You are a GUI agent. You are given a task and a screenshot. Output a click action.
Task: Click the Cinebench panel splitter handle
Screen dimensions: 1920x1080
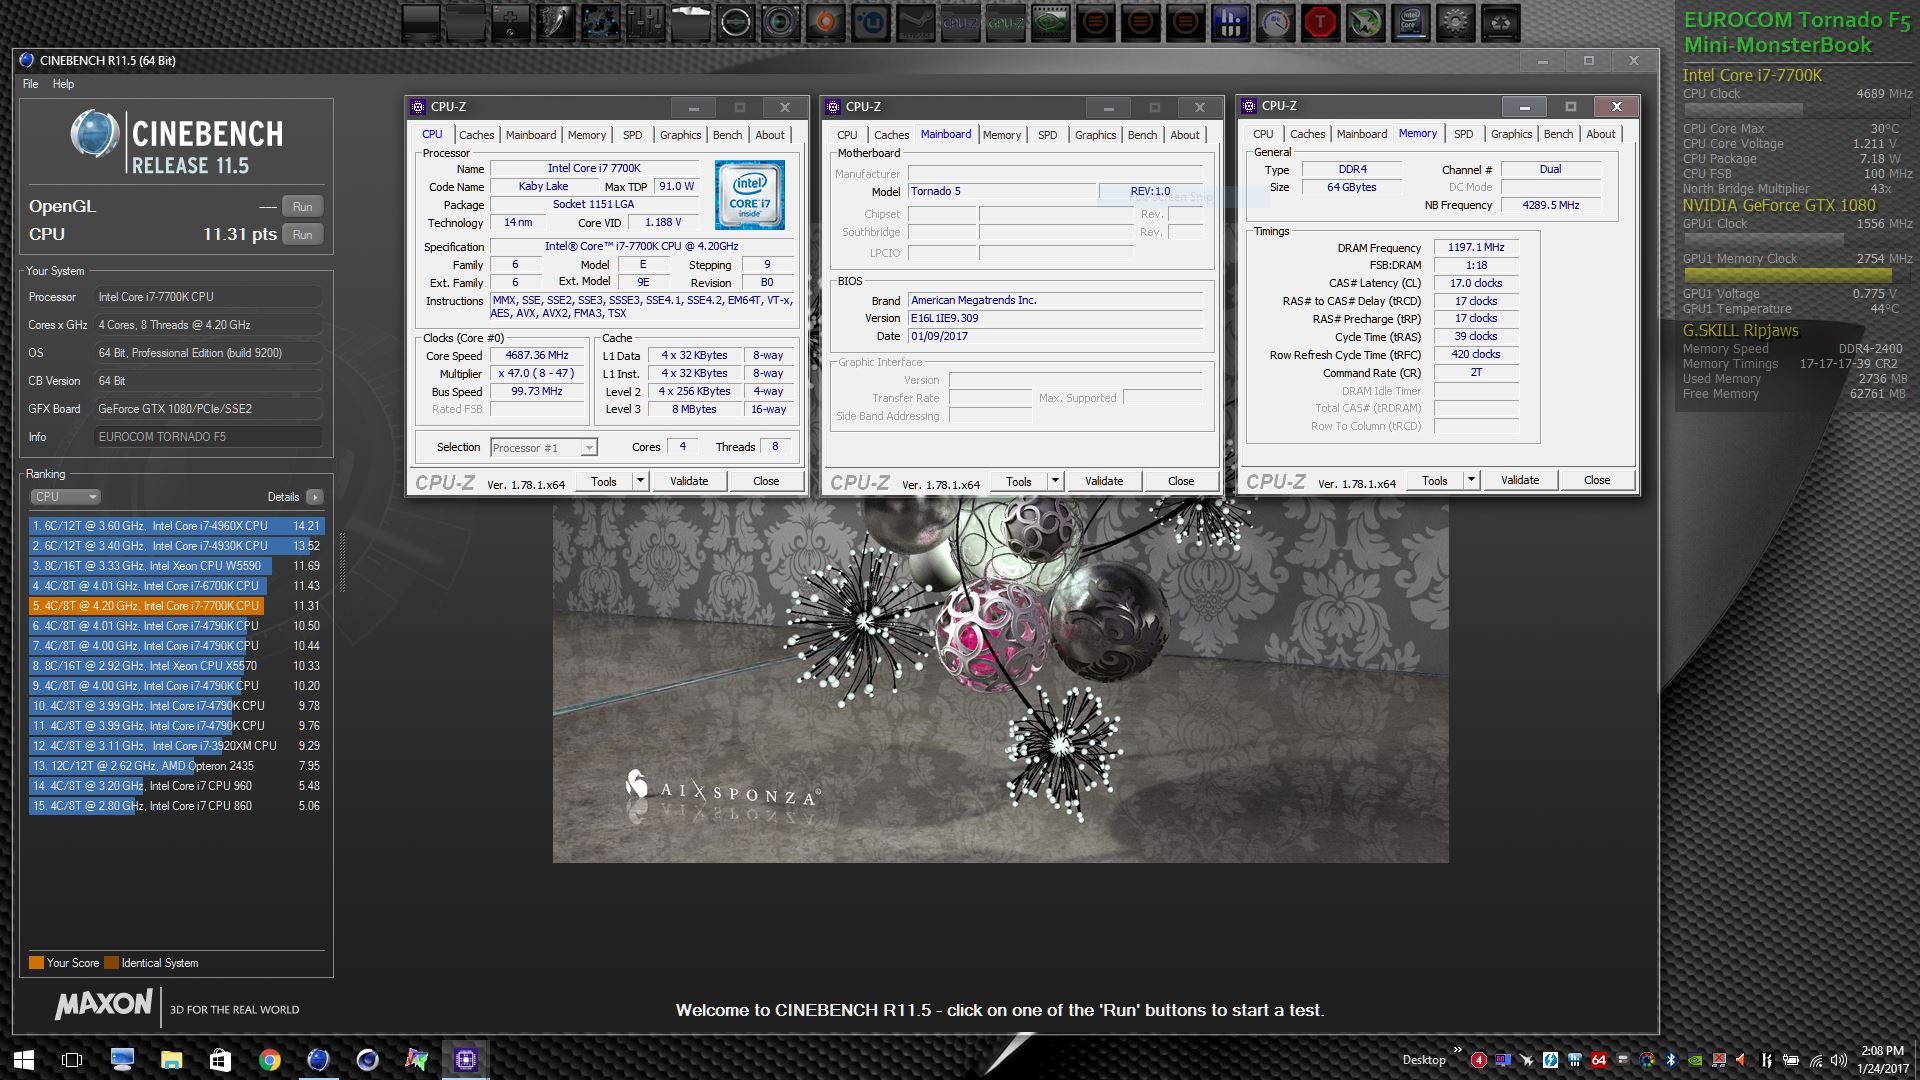343,565
